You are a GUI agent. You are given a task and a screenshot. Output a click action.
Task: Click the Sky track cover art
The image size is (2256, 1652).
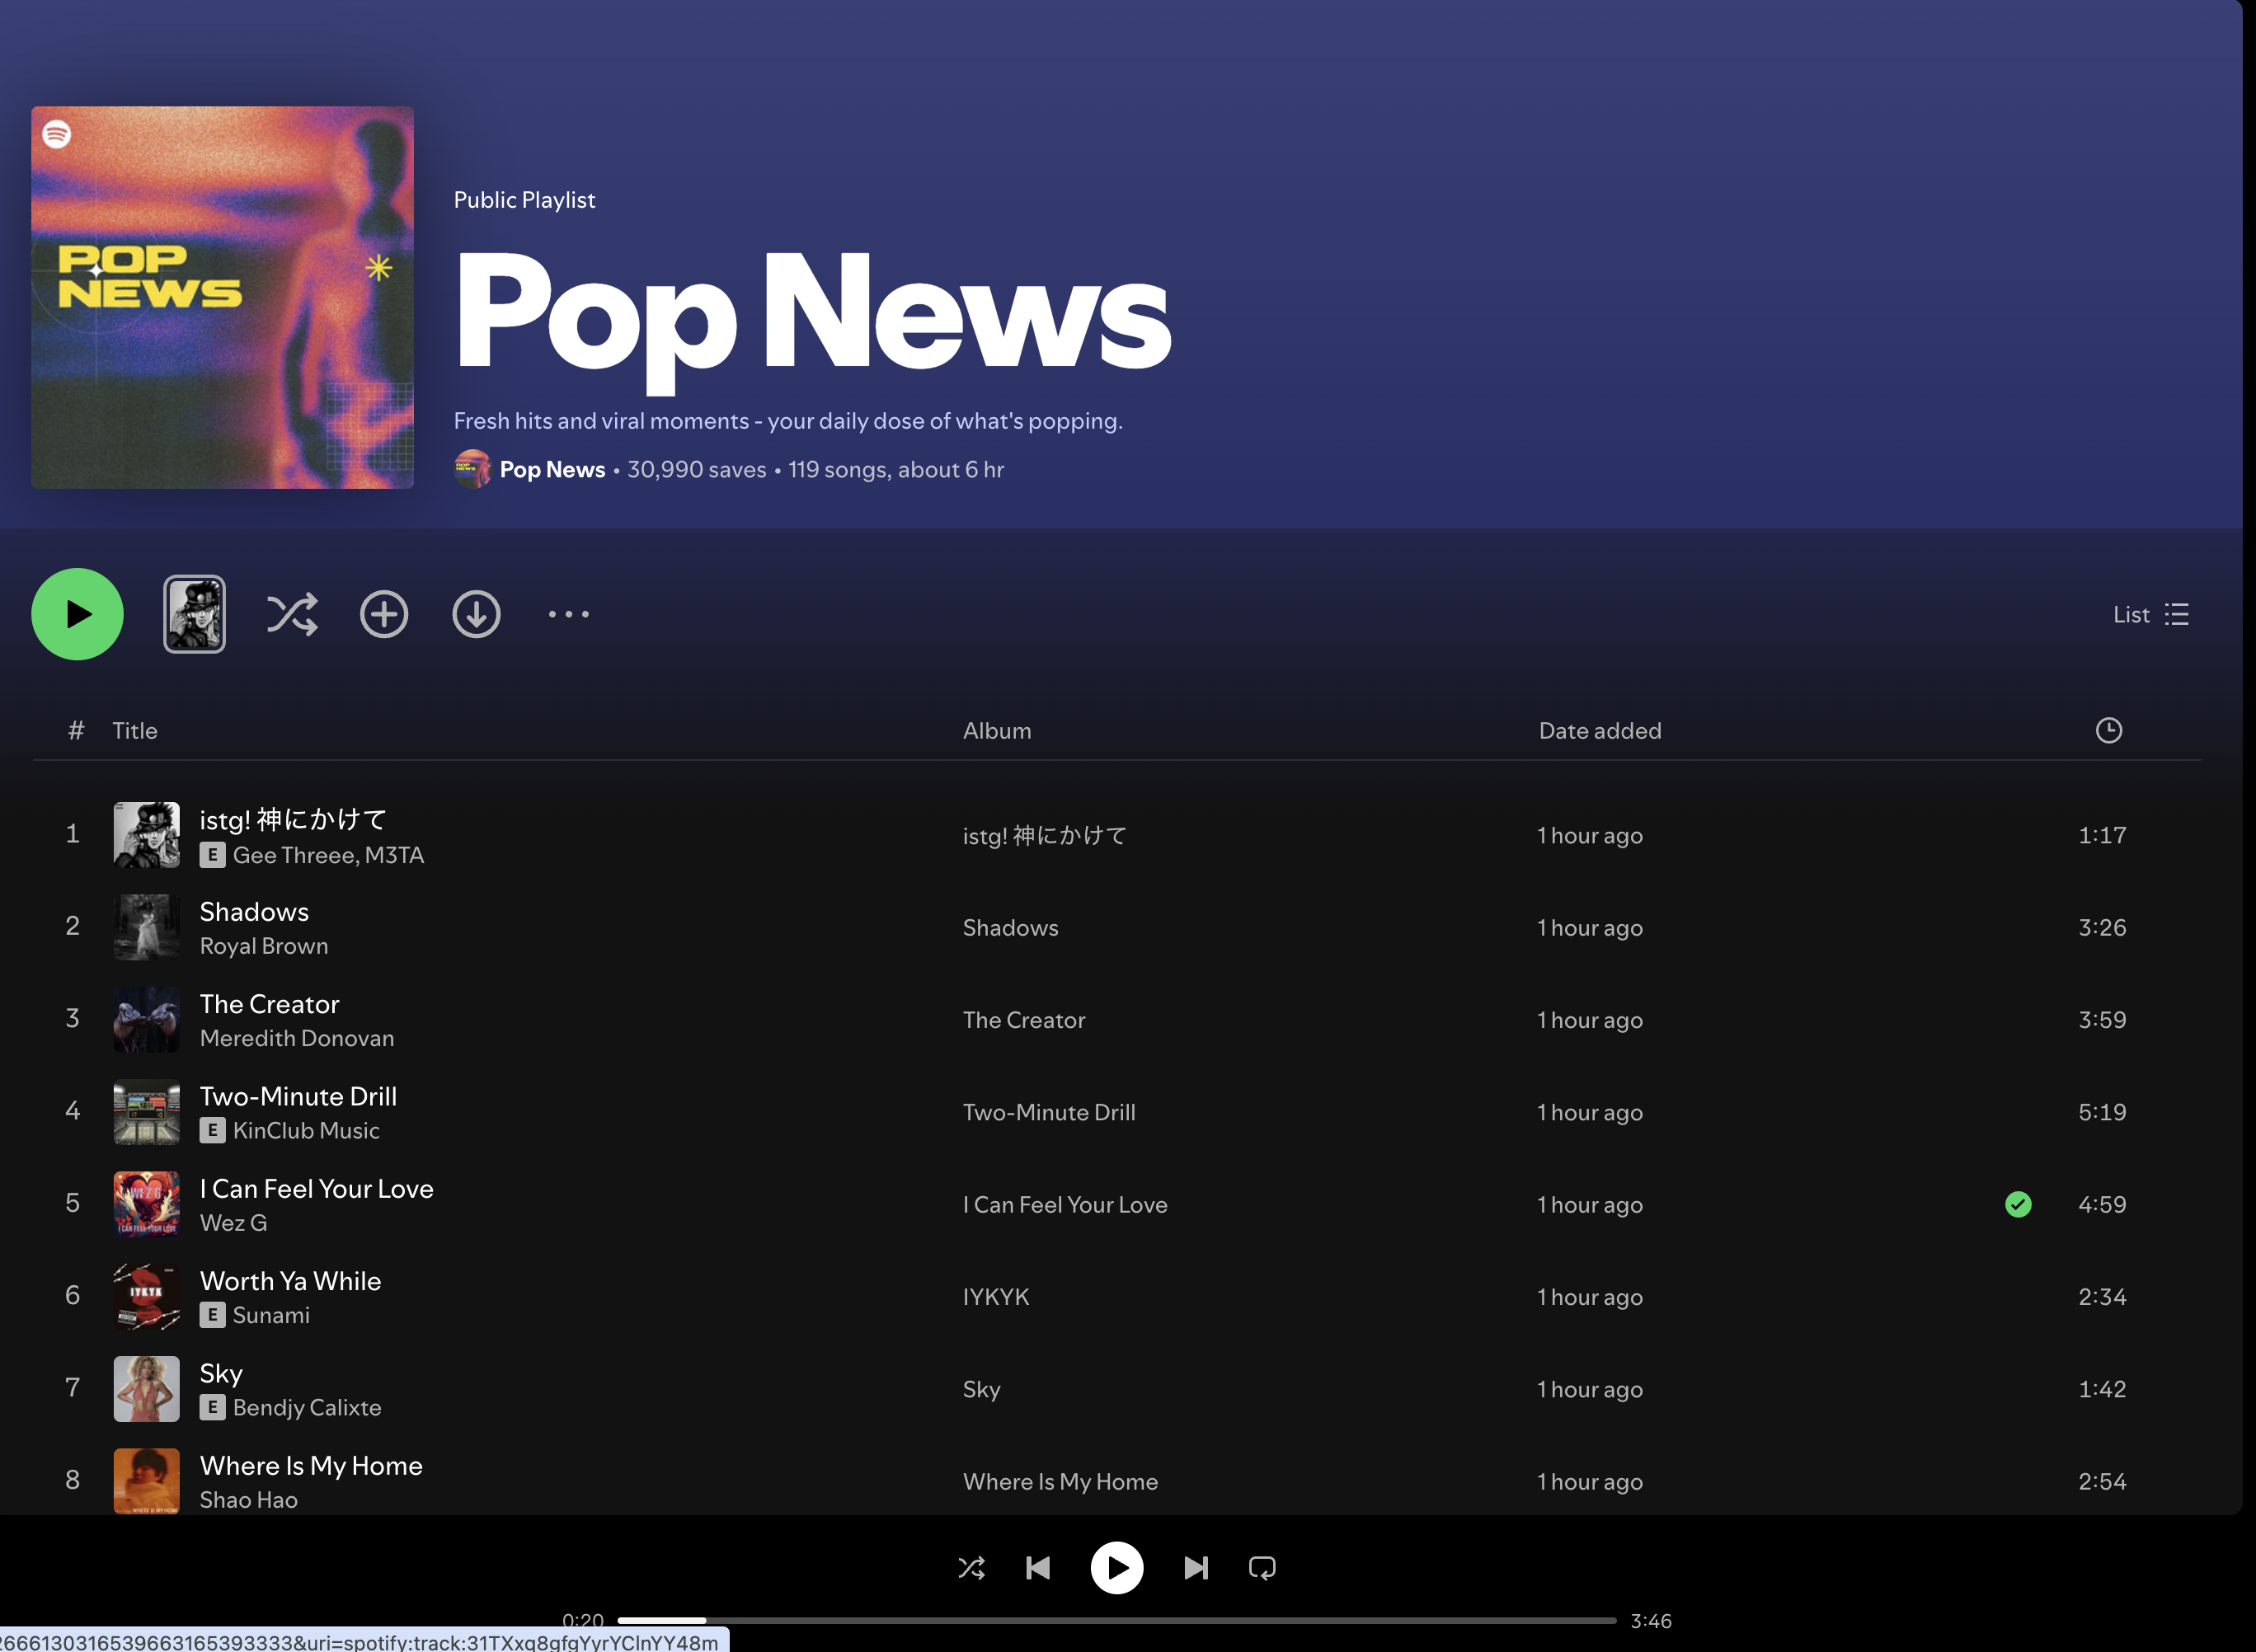(146, 1389)
